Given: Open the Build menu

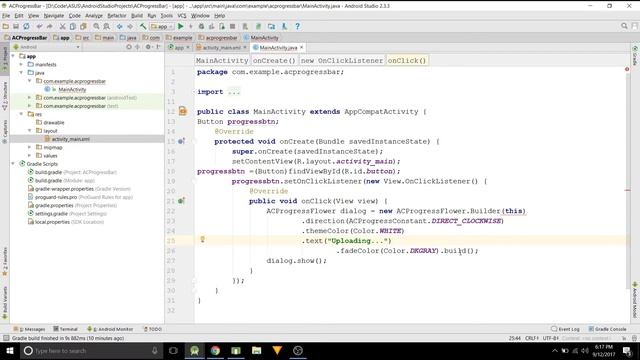Looking at the screenshot, I should coord(137,16).
